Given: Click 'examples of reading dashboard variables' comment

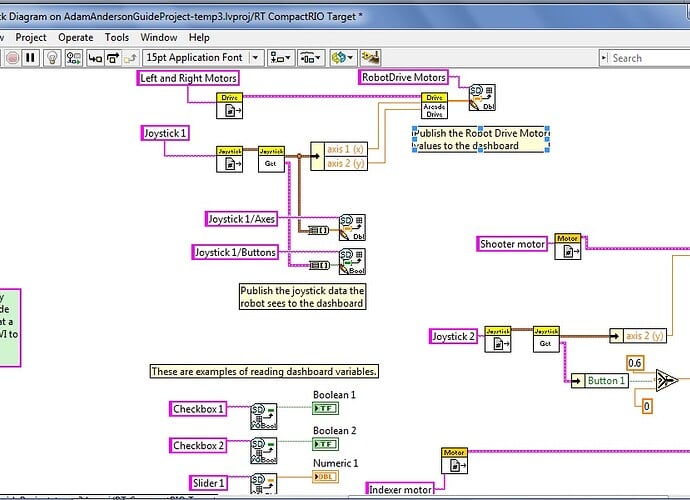Looking at the screenshot, I should (x=264, y=371).
